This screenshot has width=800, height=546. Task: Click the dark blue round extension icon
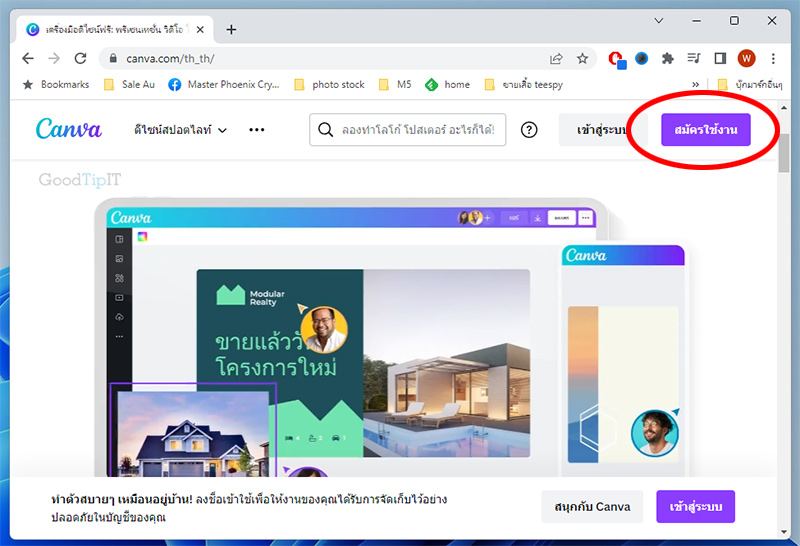pyautogui.click(x=641, y=59)
